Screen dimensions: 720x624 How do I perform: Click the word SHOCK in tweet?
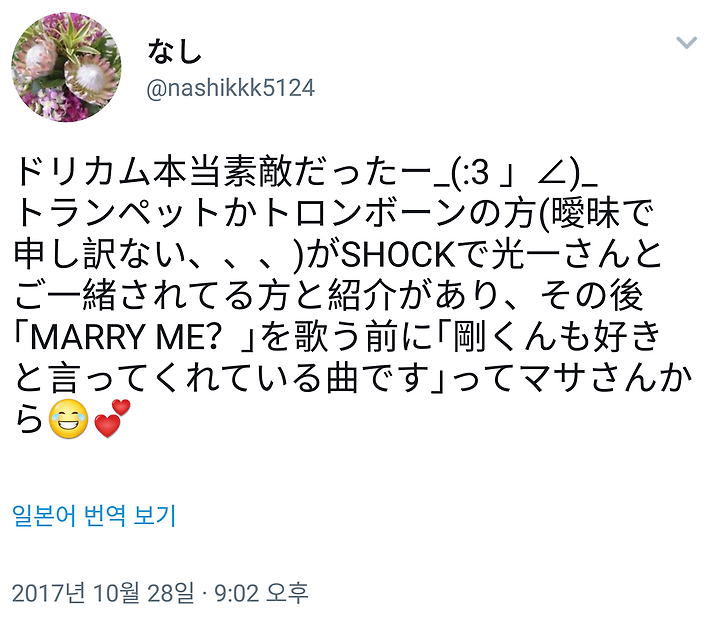(398, 255)
